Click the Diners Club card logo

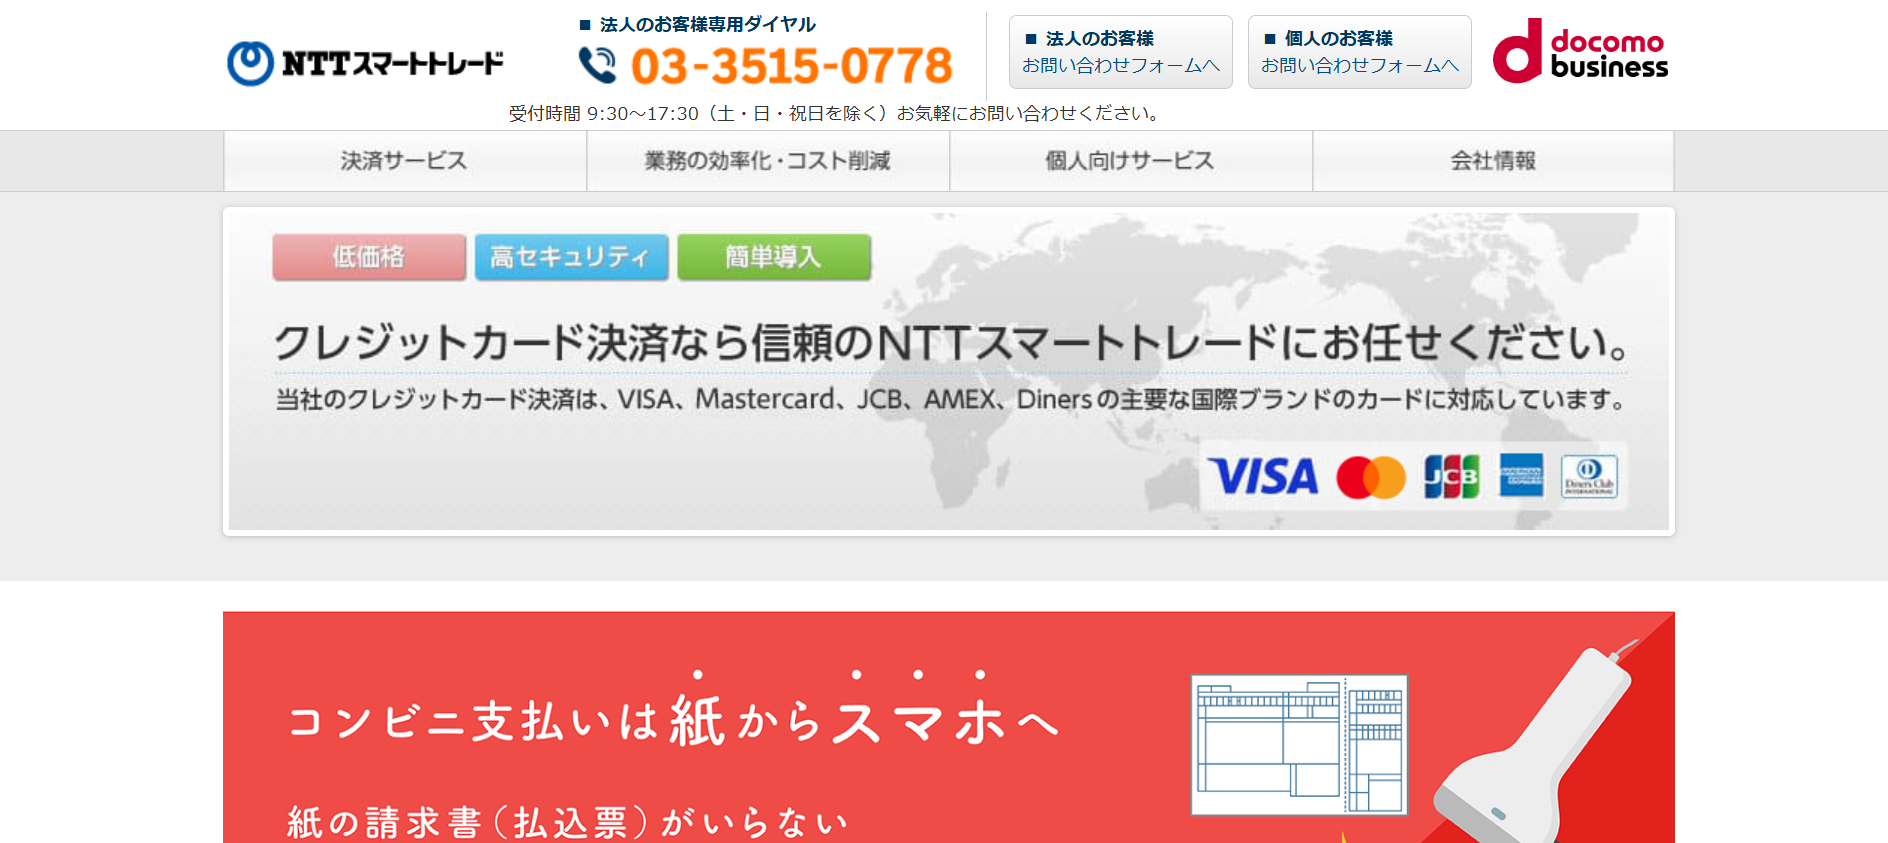1589,476
